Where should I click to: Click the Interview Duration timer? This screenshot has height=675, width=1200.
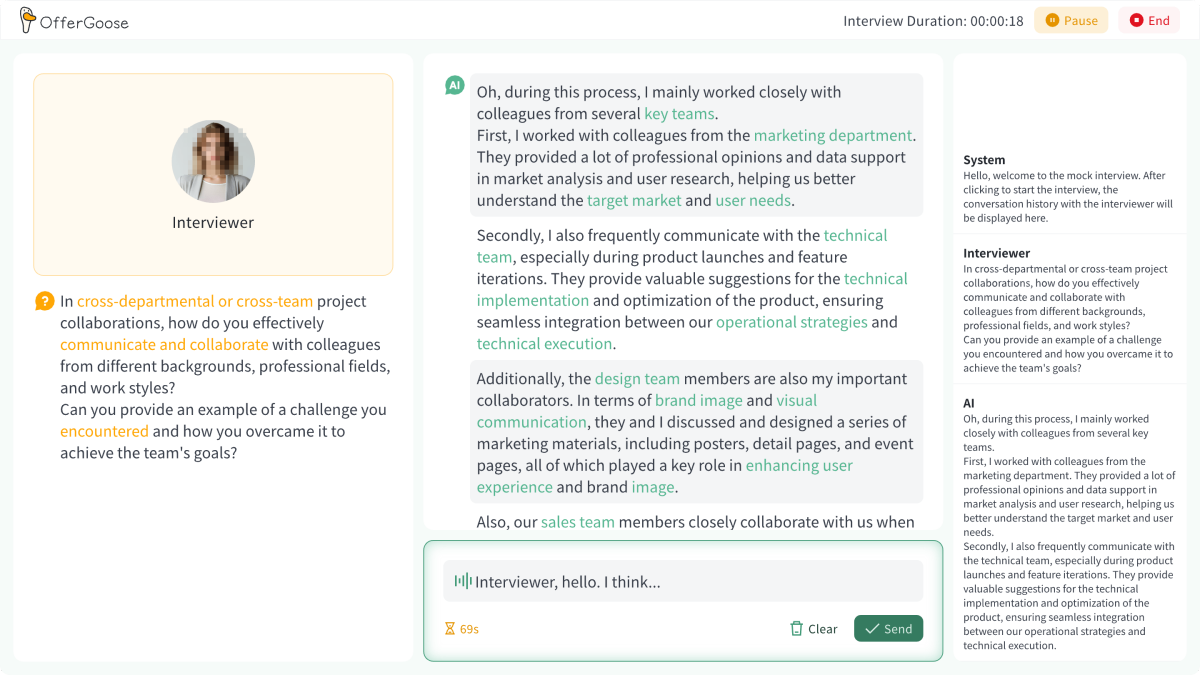932,21
